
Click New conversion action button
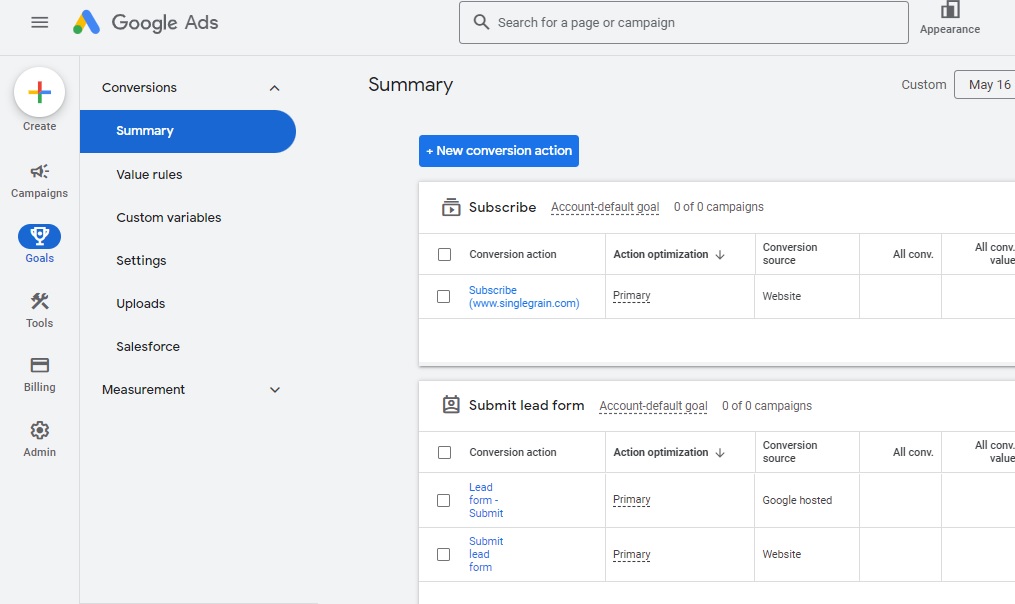pos(498,151)
